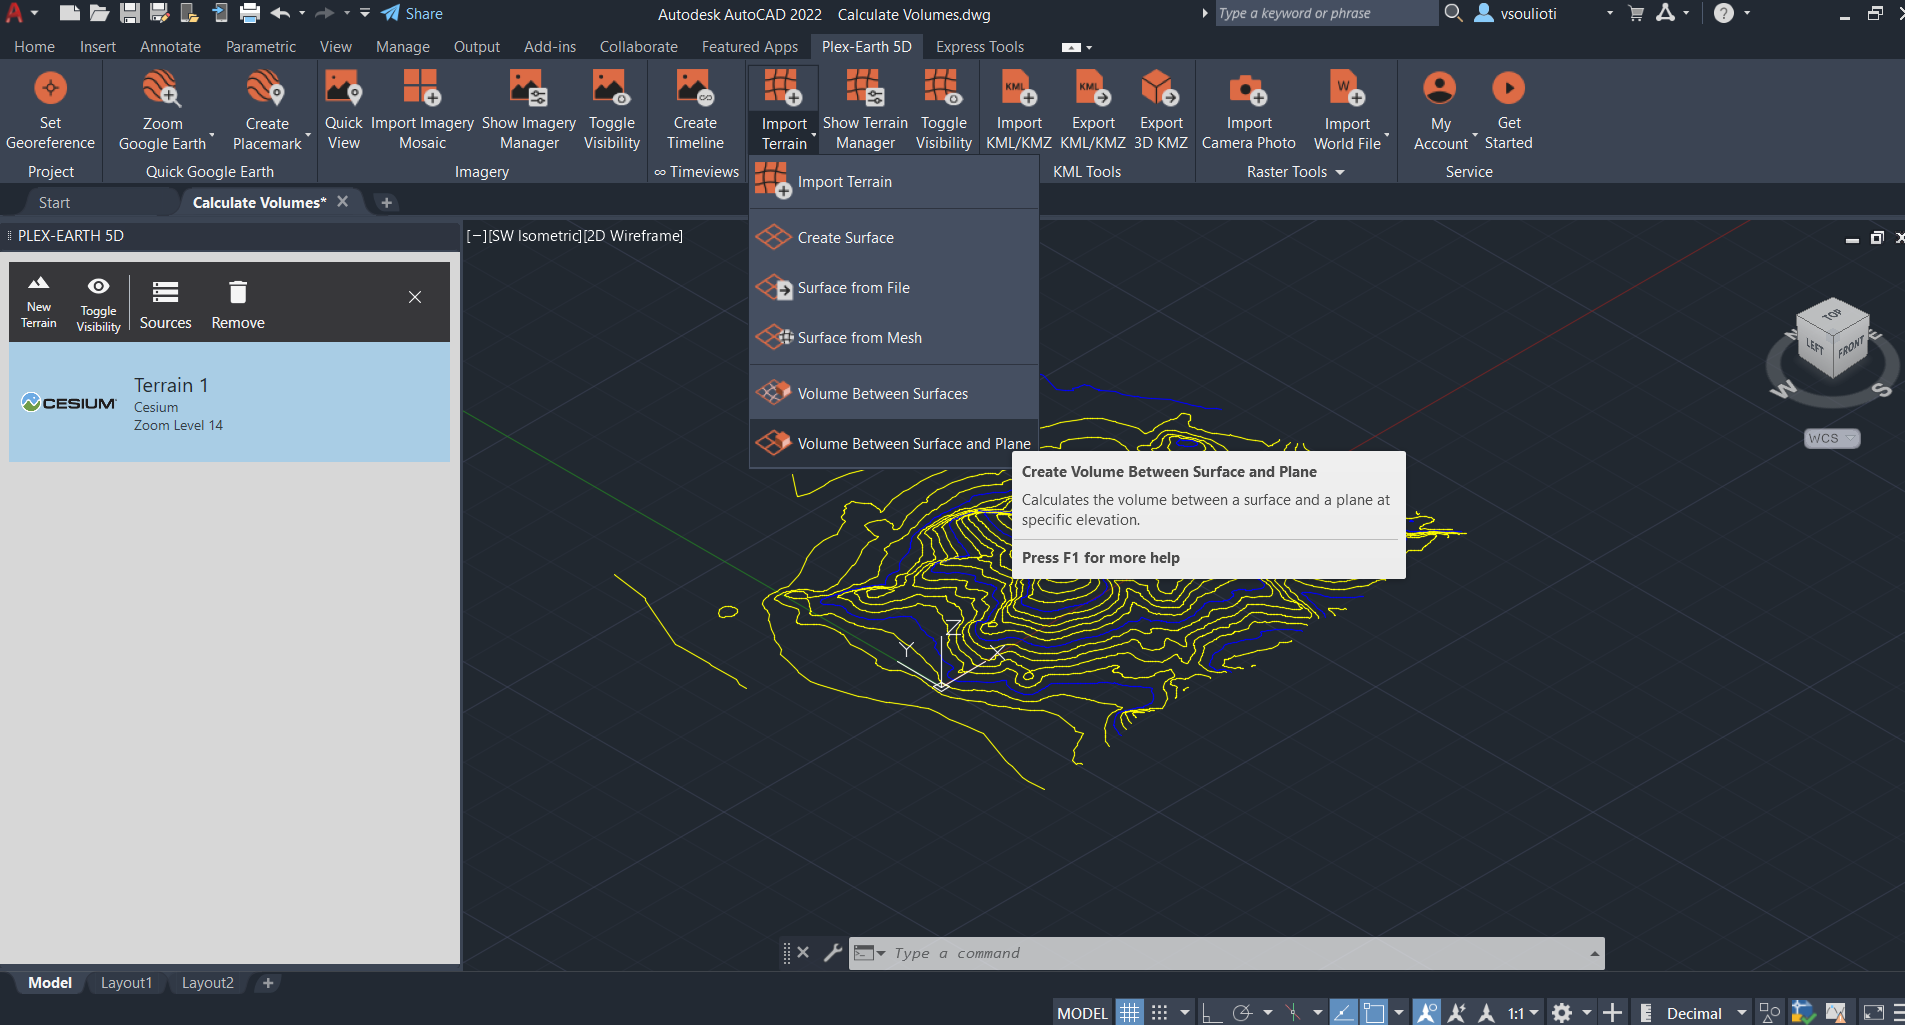Choose Surface from File menu entry

[x=894, y=288]
